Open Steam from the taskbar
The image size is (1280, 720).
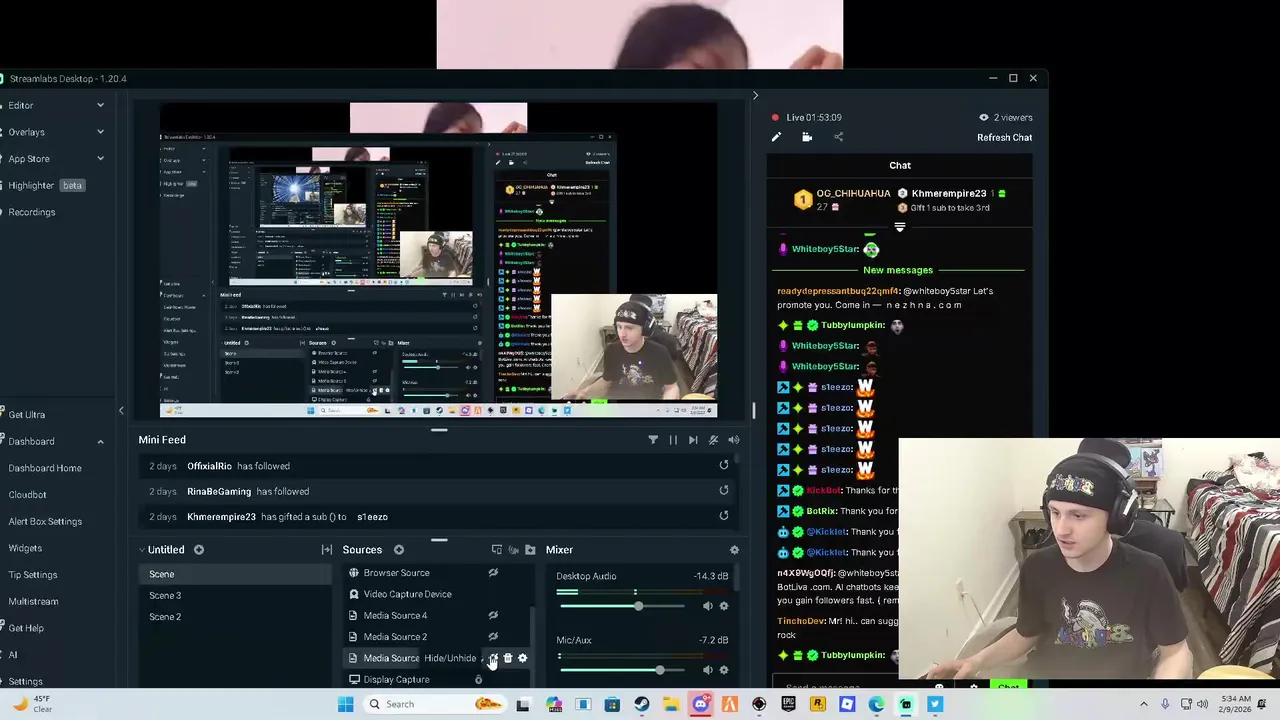pyautogui.click(x=642, y=704)
